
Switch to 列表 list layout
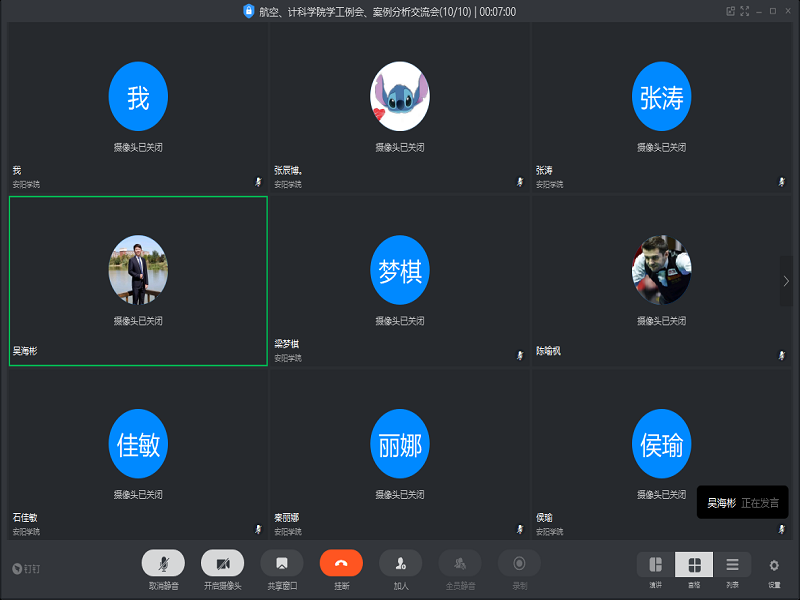732,565
